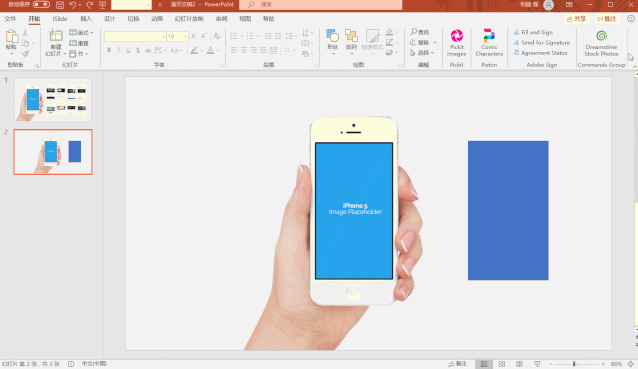
Task: Switch to the iSlide tab
Action: [60, 19]
